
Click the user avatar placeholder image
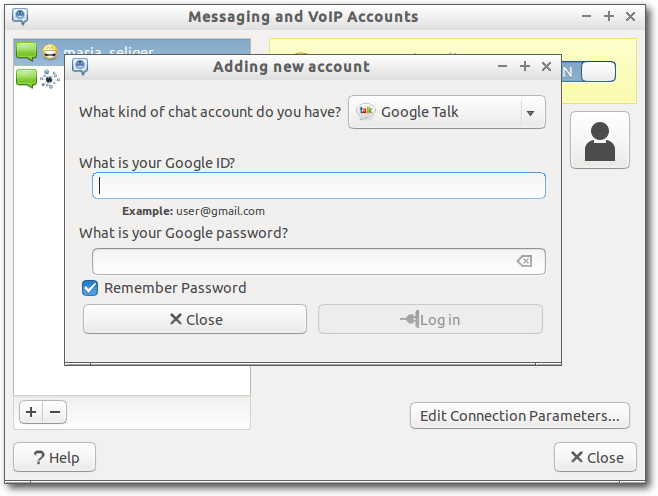coord(600,141)
